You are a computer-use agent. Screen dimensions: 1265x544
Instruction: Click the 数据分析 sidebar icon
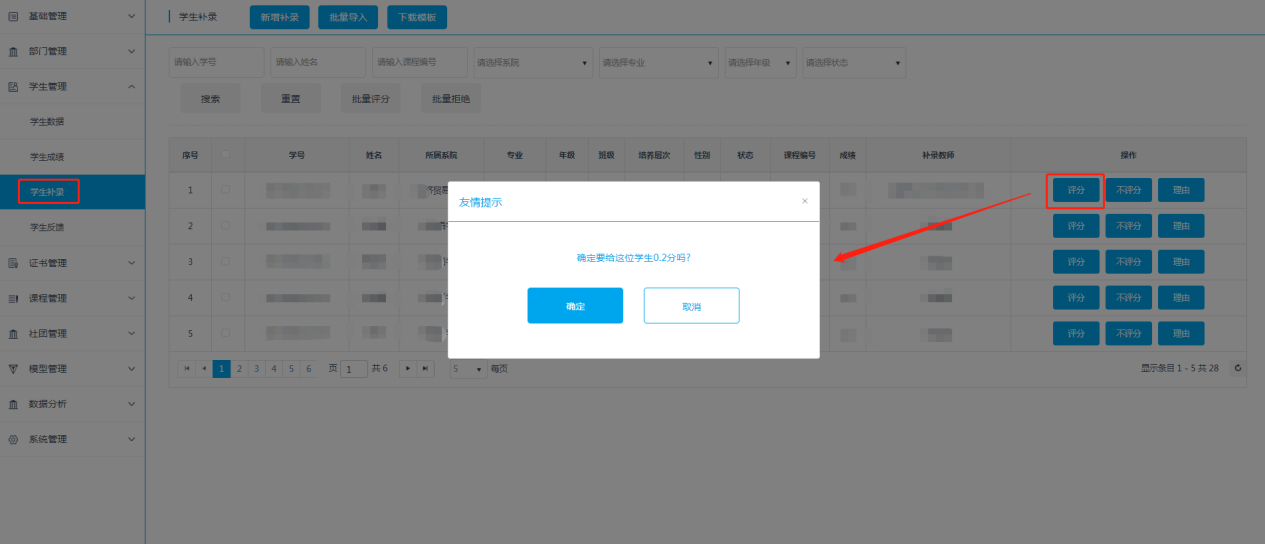click(13, 404)
